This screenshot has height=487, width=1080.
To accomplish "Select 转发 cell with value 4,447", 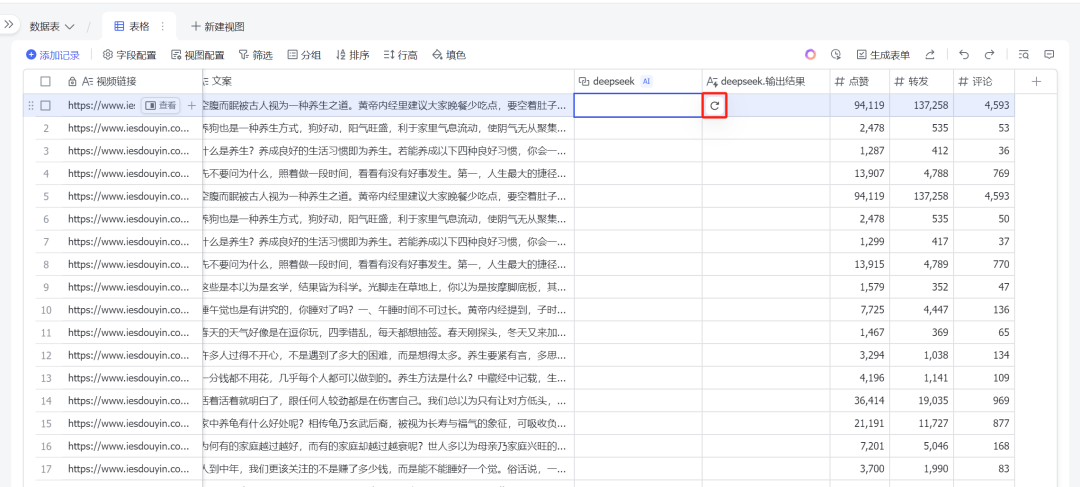I will [x=922, y=310].
